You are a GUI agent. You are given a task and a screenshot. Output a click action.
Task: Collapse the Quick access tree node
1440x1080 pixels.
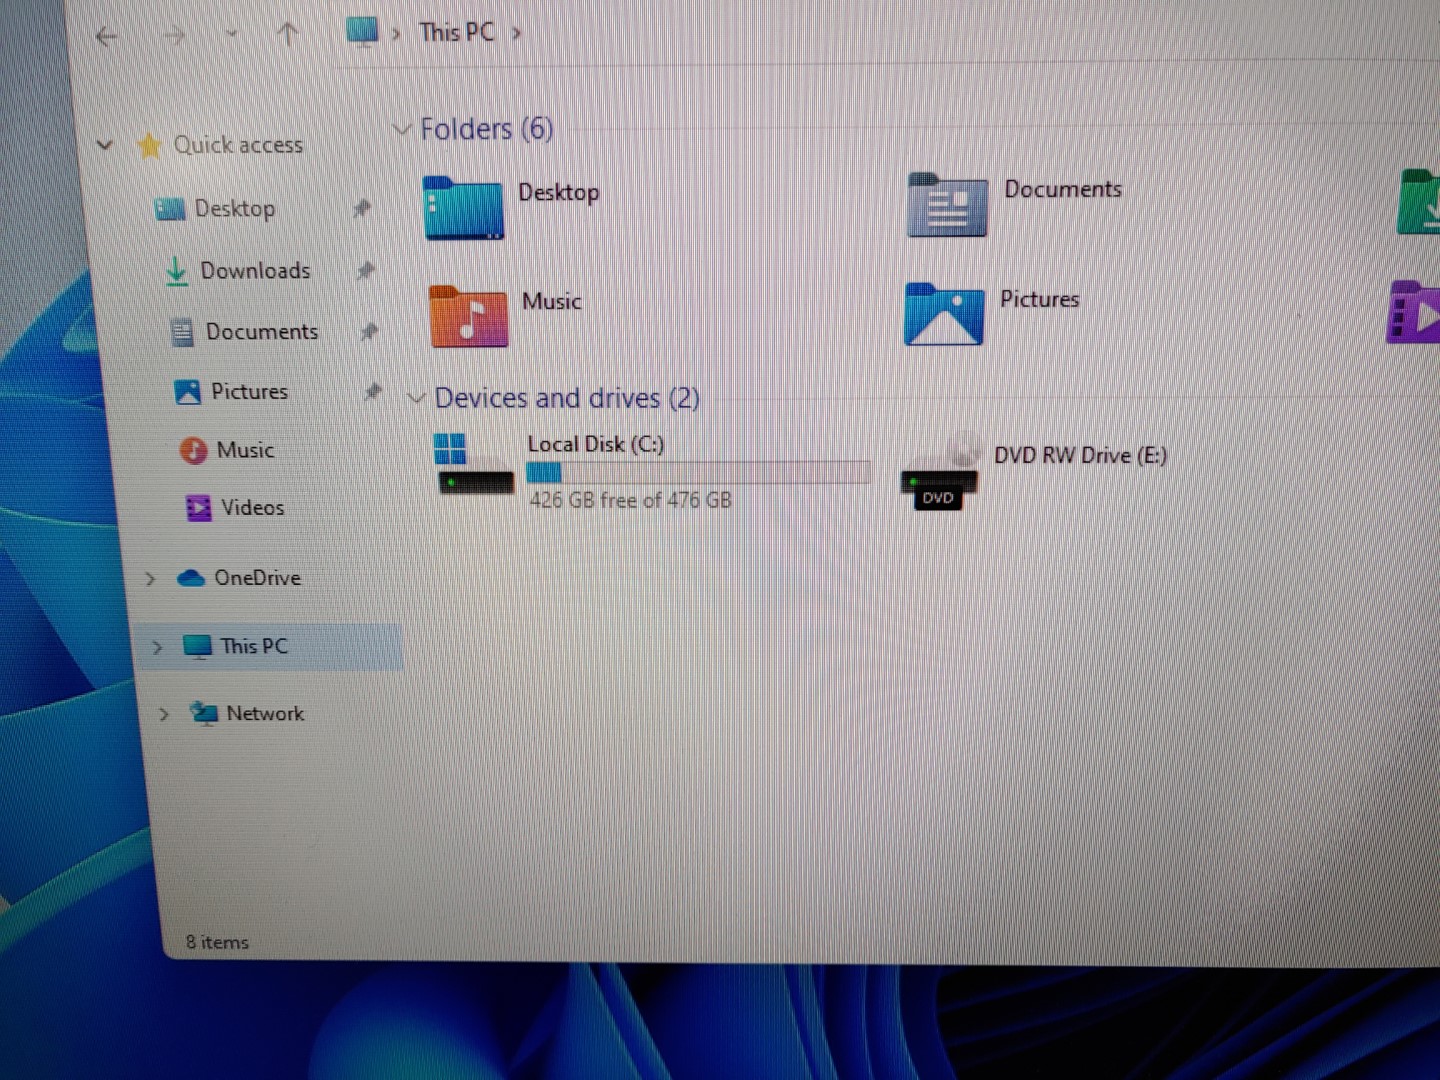(x=104, y=145)
